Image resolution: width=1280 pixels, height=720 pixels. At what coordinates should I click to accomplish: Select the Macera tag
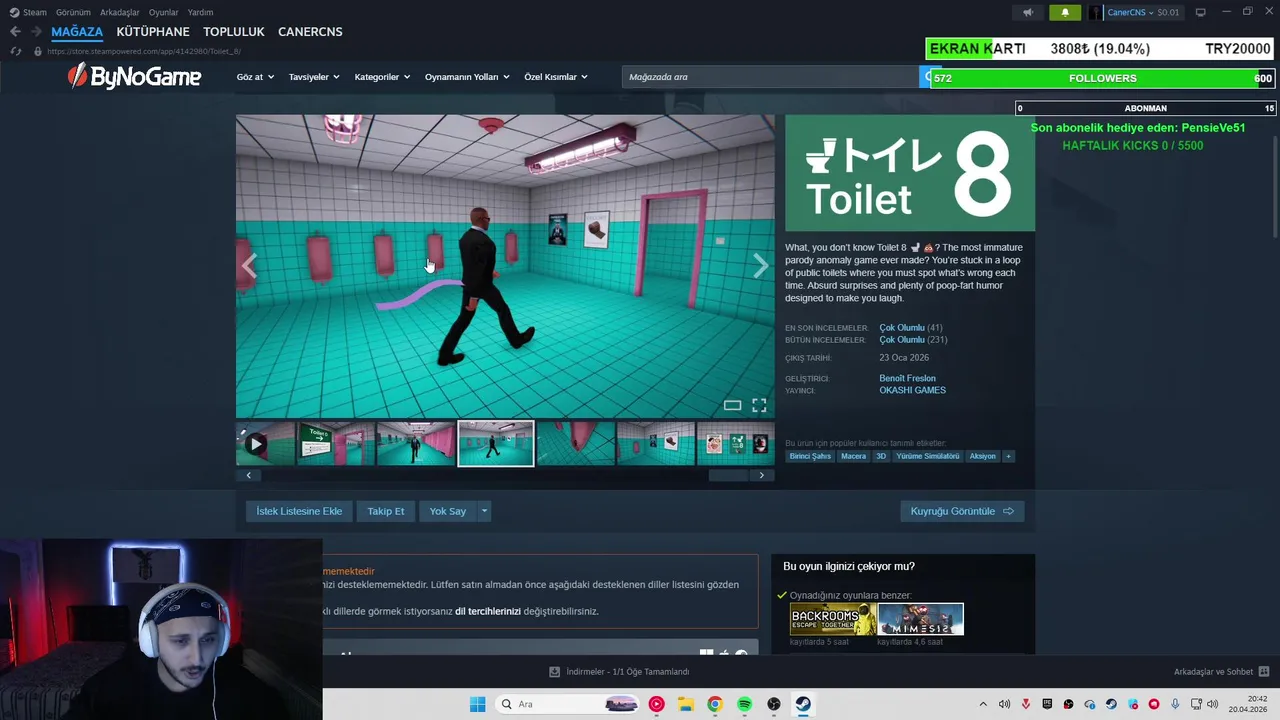(x=853, y=456)
